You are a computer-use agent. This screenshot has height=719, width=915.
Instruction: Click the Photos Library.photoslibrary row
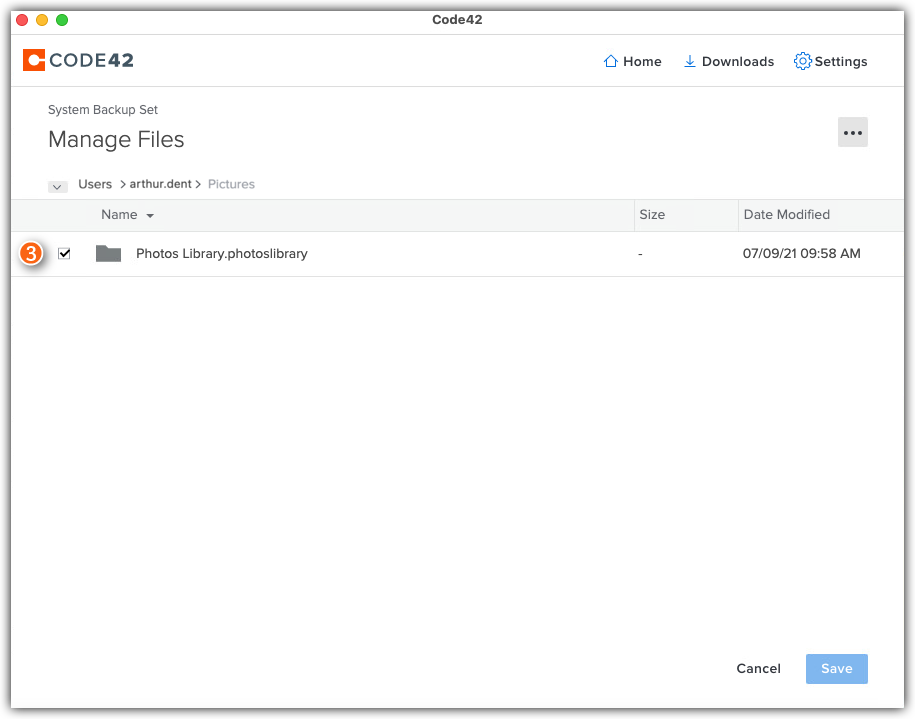221,253
